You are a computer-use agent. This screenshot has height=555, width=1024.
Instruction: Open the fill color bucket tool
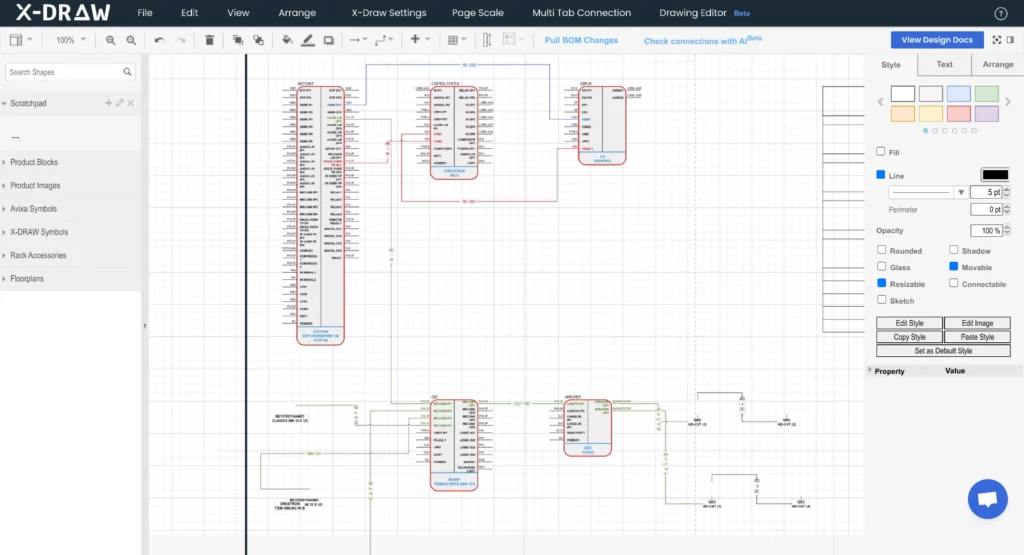coord(287,40)
